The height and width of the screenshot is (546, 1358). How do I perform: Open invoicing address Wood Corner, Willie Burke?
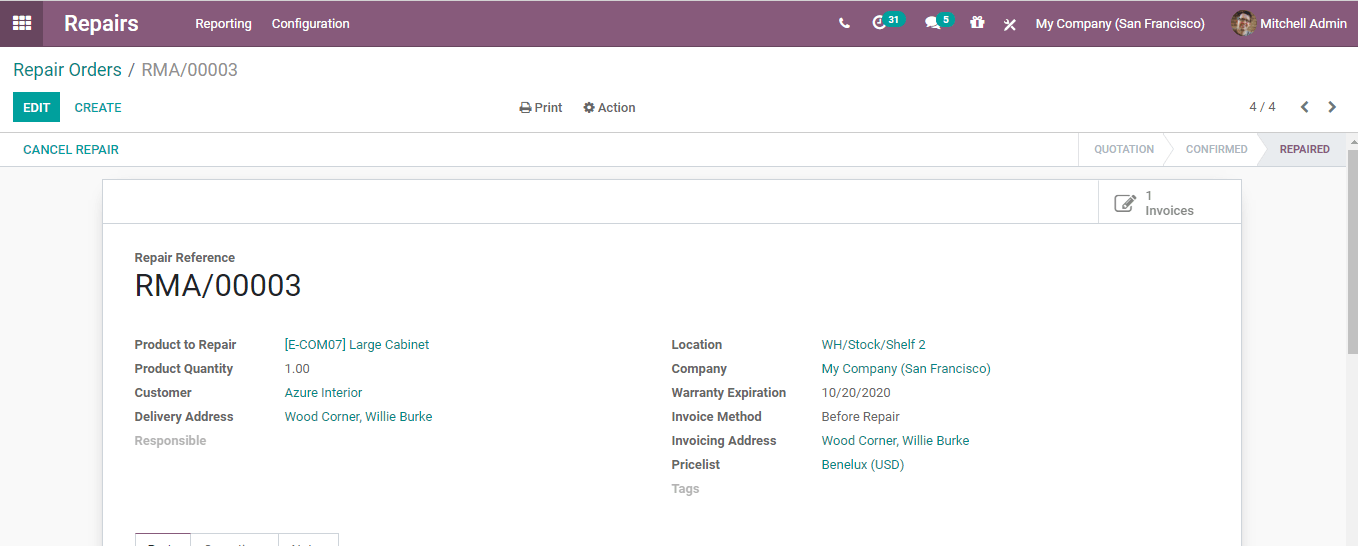pyautogui.click(x=895, y=440)
